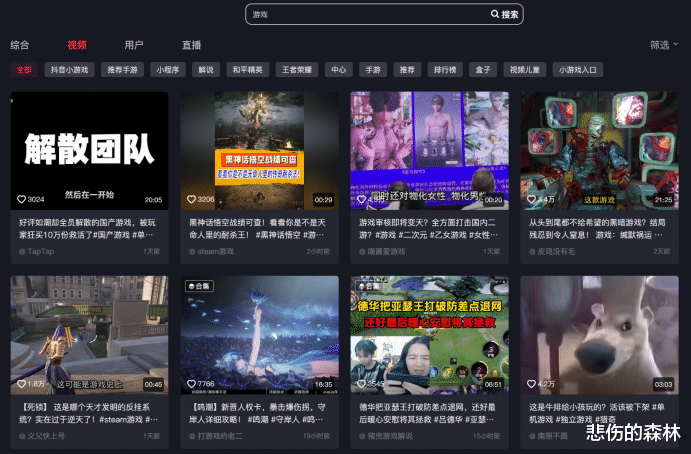
Task: Click the 搜索 button text
Action: point(510,15)
